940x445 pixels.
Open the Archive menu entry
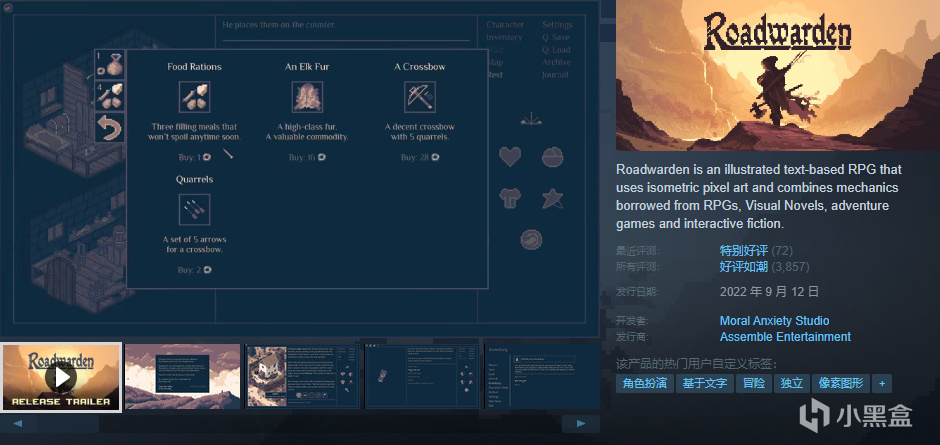[x=556, y=62]
